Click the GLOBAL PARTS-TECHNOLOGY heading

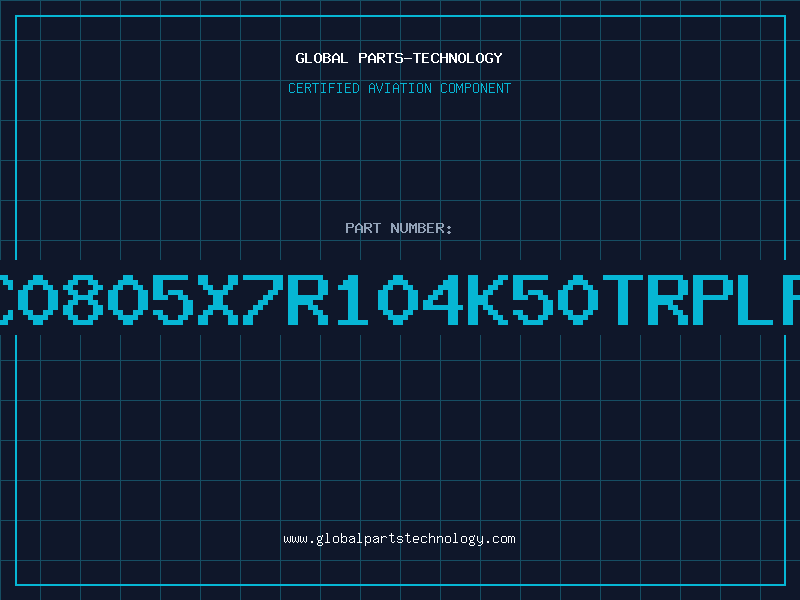399,58
